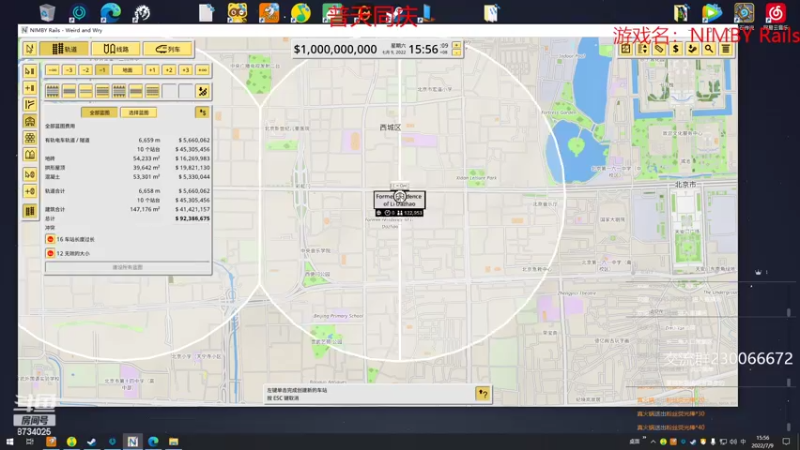
Task: Switch to the 线路 (lines) tab
Action: 116,49
